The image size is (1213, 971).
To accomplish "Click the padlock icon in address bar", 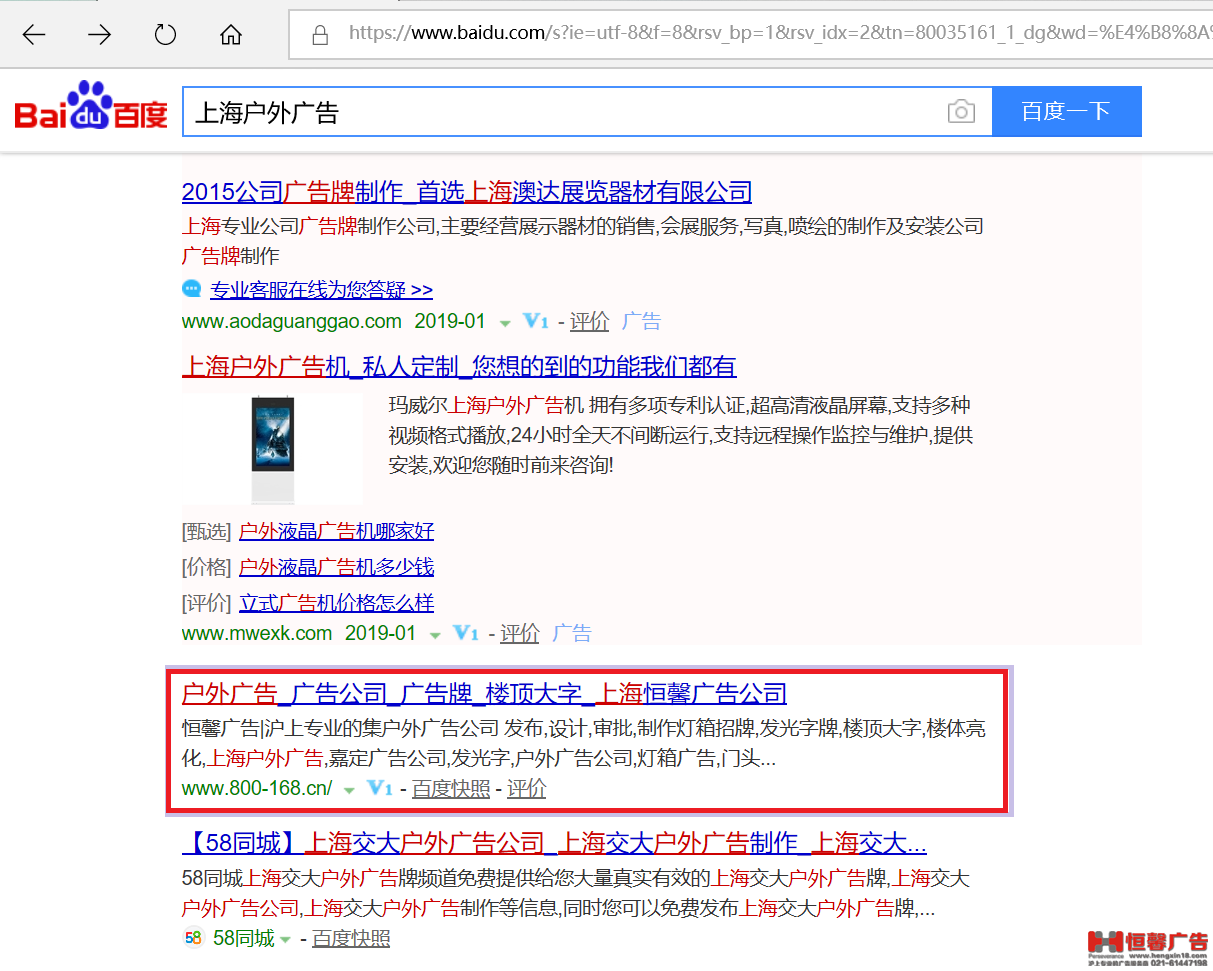I will pos(320,35).
